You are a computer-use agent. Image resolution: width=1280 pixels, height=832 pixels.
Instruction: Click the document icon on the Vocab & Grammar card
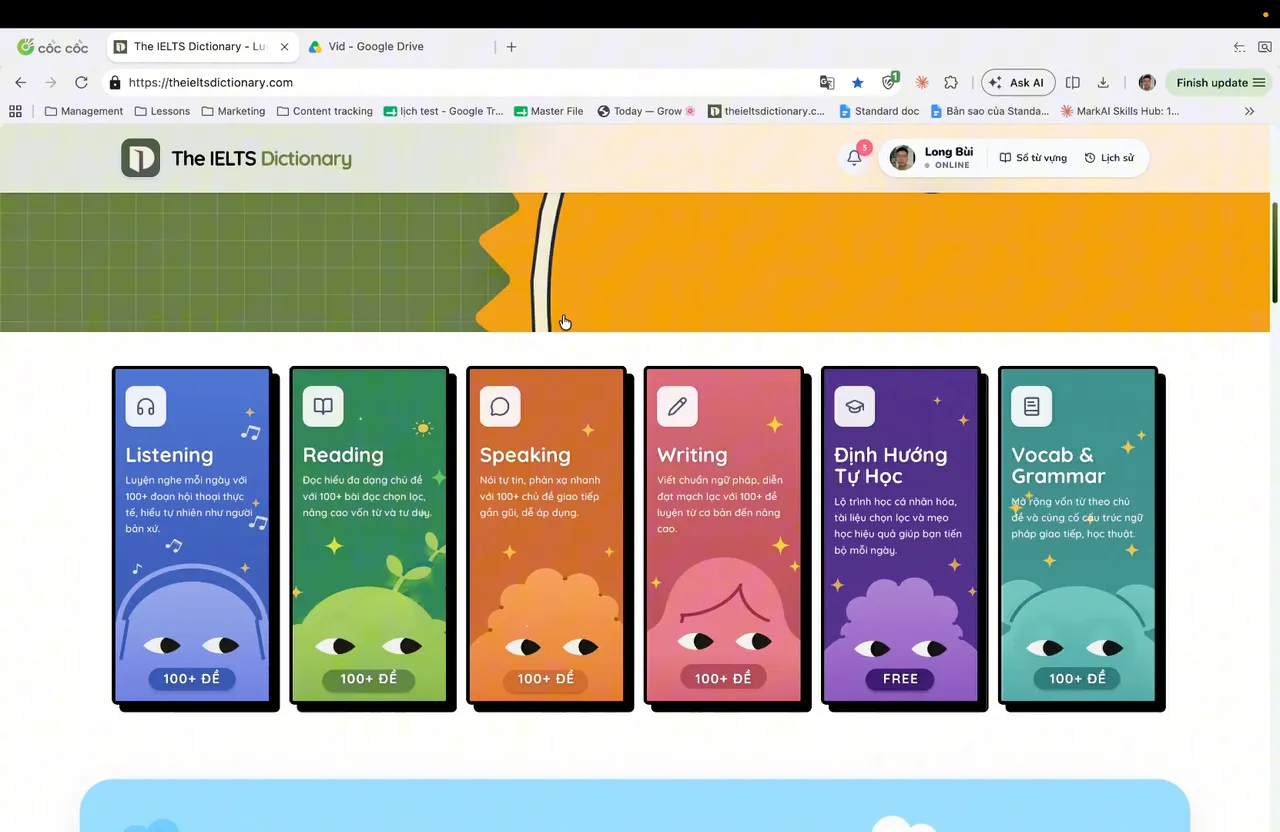pos(1032,407)
